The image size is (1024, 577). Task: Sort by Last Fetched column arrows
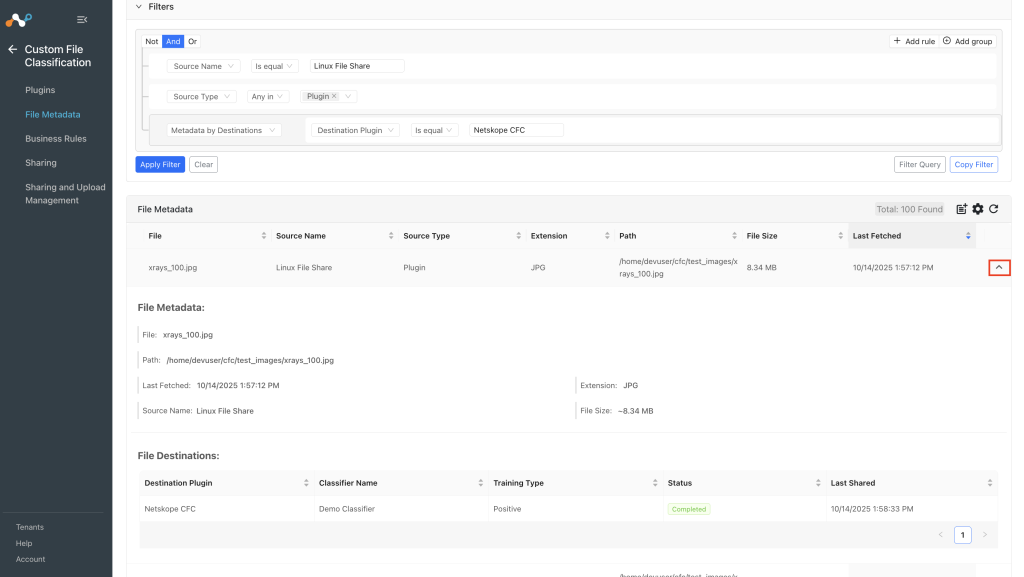click(968, 236)
